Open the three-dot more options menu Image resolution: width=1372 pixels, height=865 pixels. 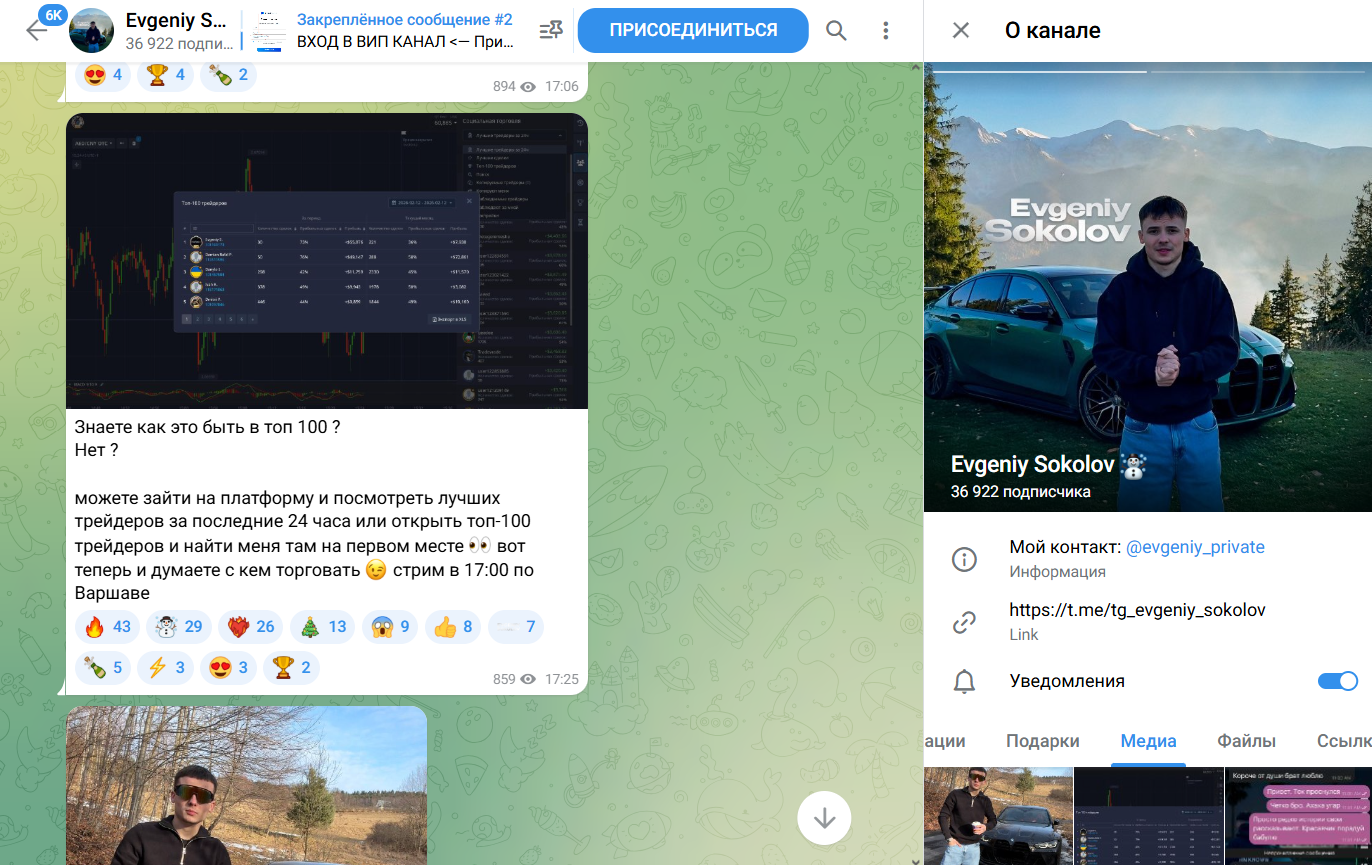point(885,30)
